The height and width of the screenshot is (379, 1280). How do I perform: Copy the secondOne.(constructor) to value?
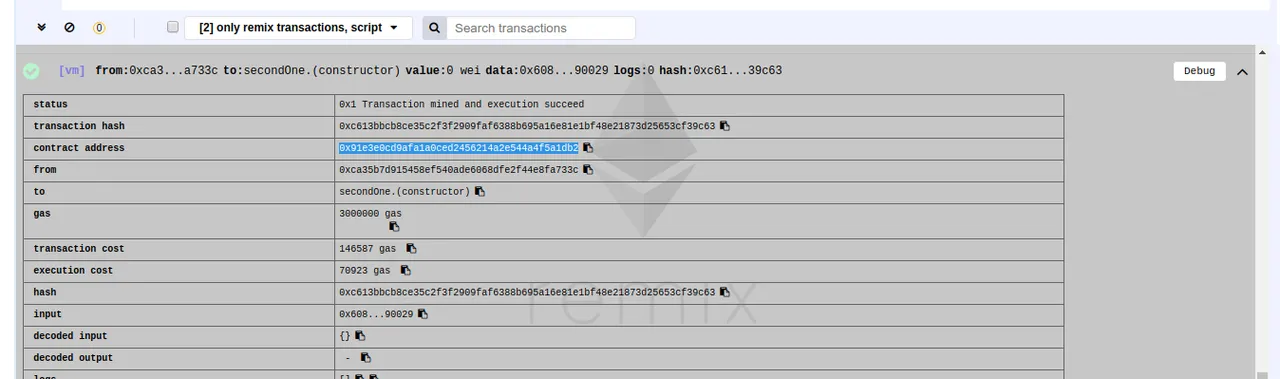(480, 191)
